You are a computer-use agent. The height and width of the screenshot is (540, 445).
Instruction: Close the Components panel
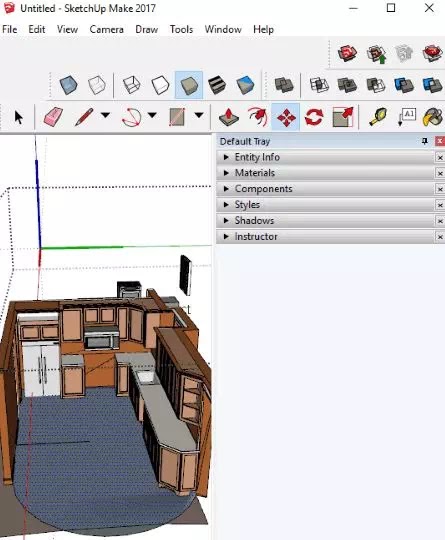point(440,189)
